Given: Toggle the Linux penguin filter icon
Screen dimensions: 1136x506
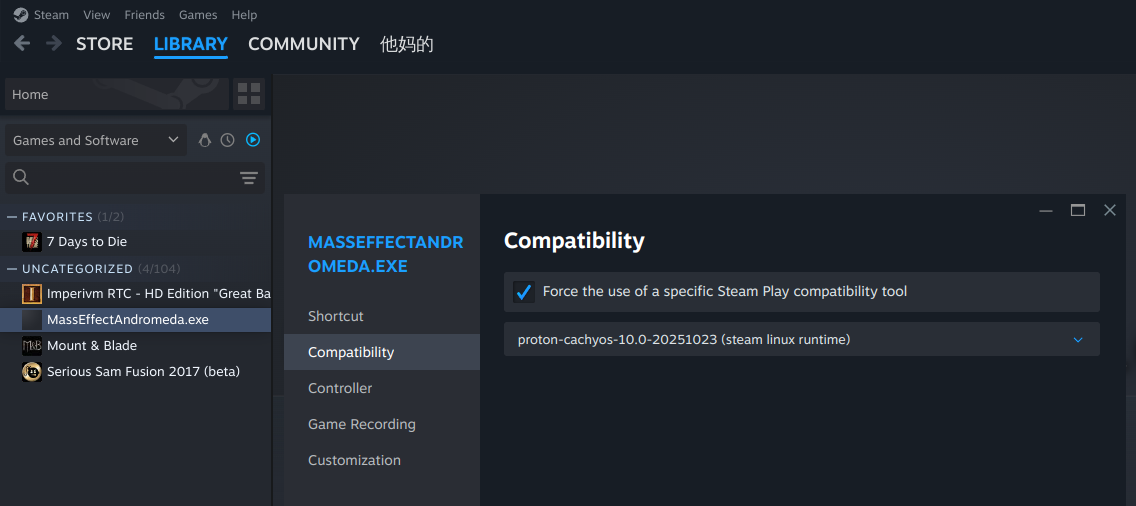Looking at the screenshot, I should click(205, 140).
